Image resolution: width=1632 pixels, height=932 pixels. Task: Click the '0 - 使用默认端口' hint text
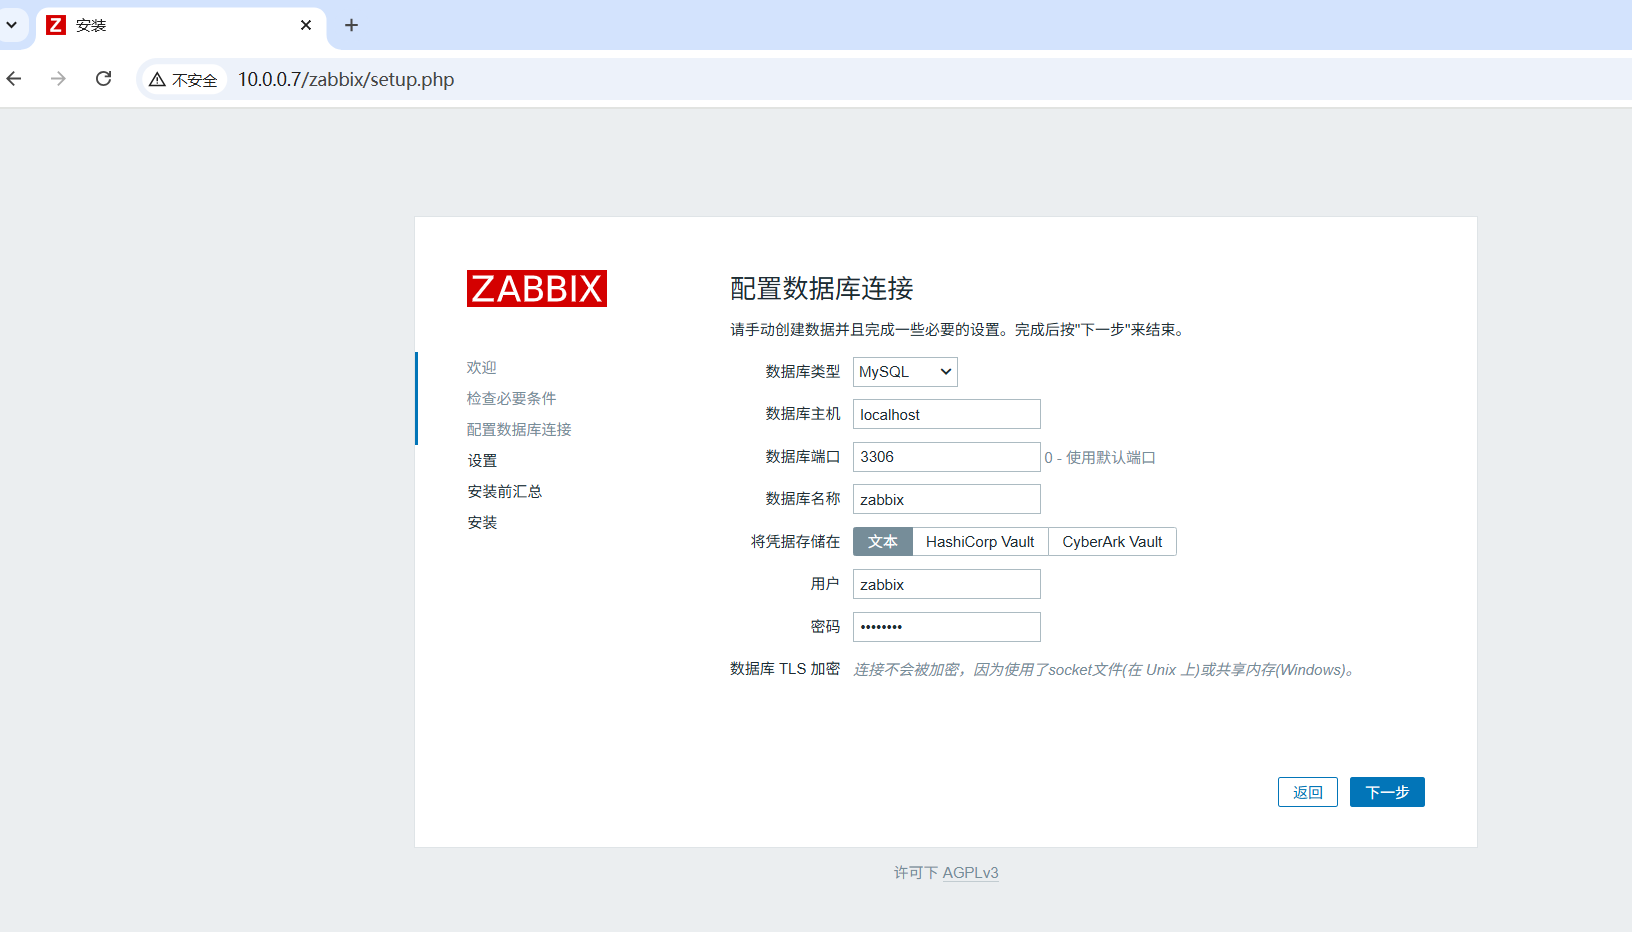click(1100, 458)
